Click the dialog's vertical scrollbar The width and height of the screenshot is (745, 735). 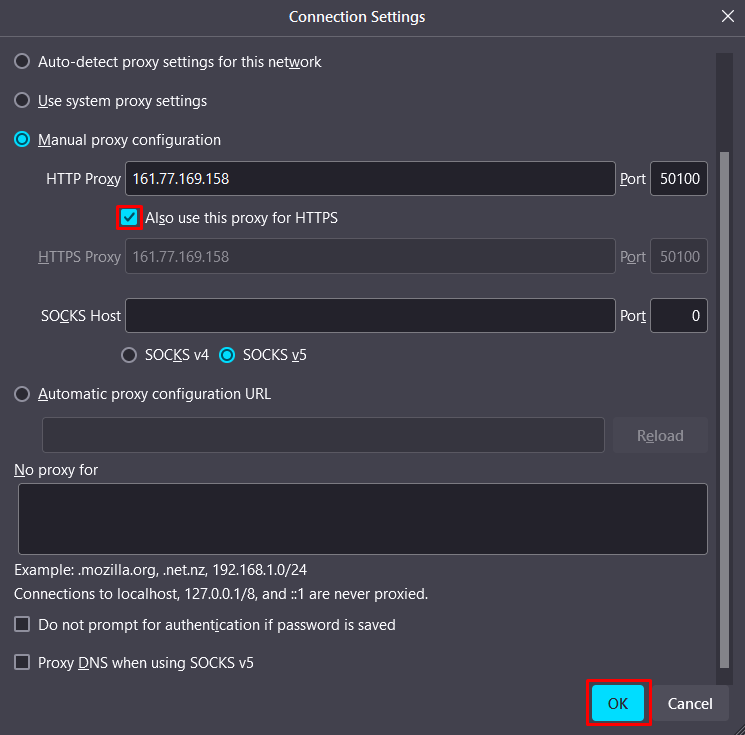[725, 400]
